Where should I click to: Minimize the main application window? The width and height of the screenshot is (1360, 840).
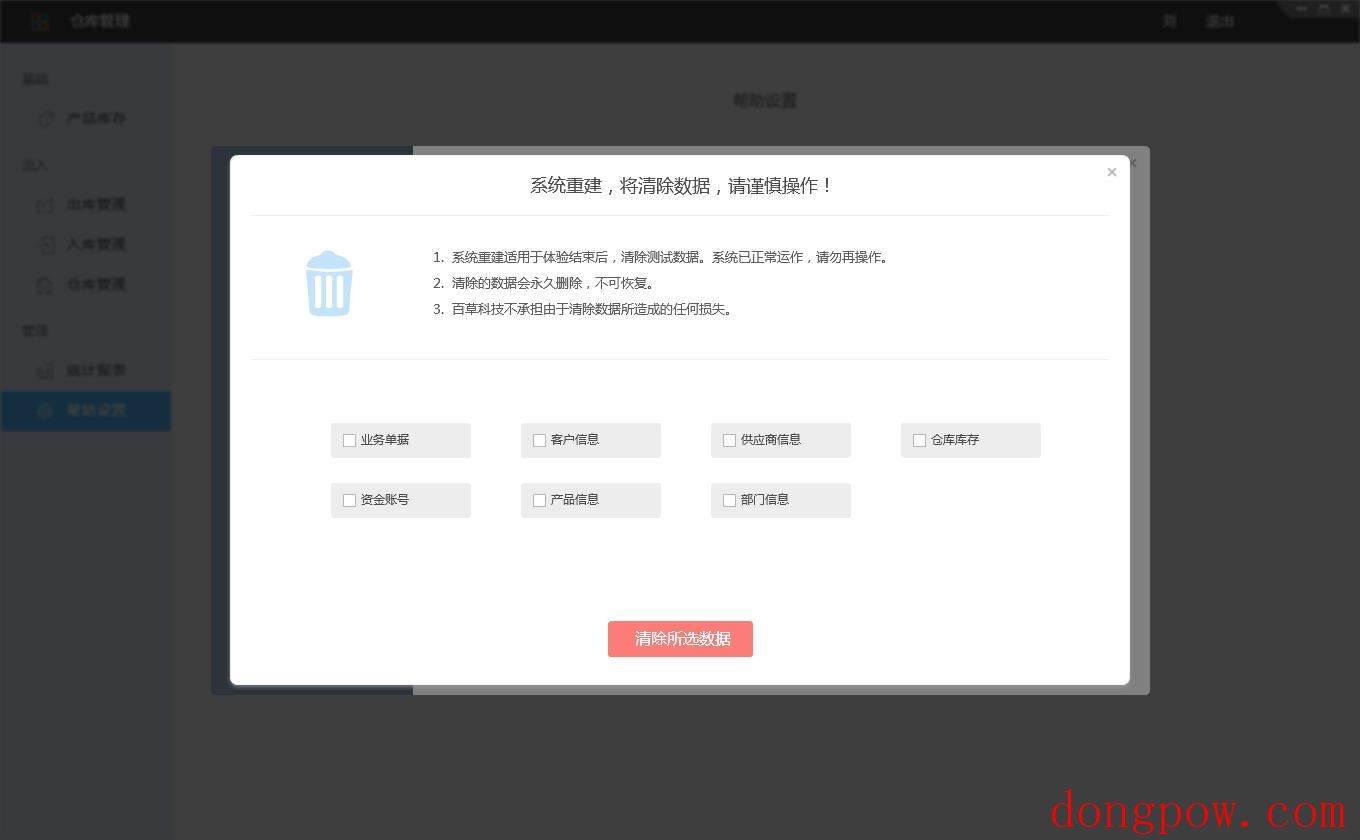1301,8
